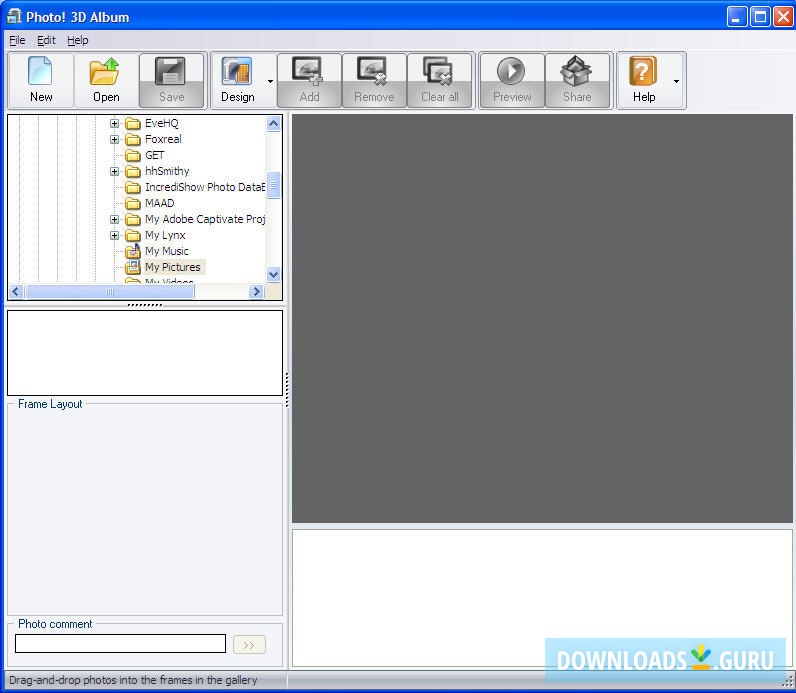
Task: Open Help from the toolbar
Action: (644, 80)
